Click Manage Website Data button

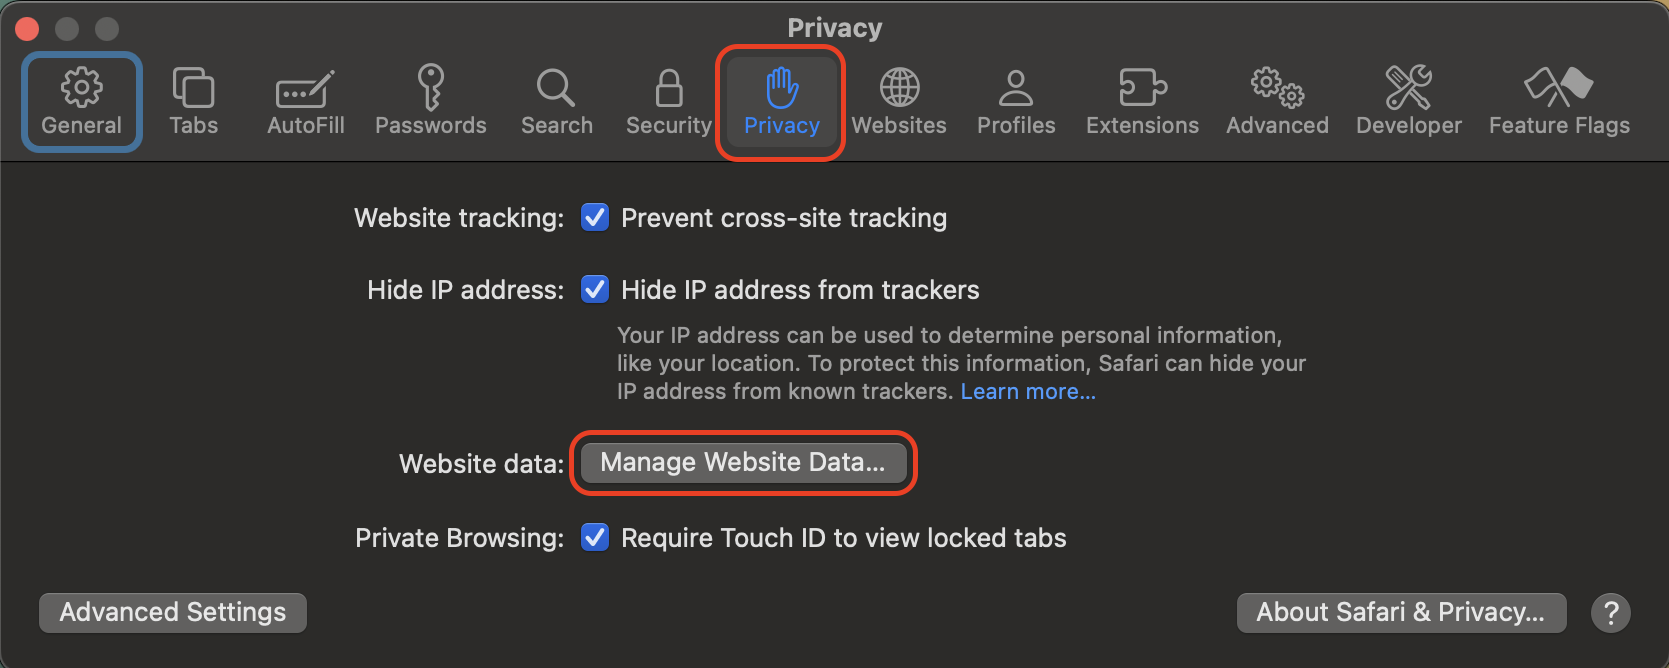[x=742, y=463]
